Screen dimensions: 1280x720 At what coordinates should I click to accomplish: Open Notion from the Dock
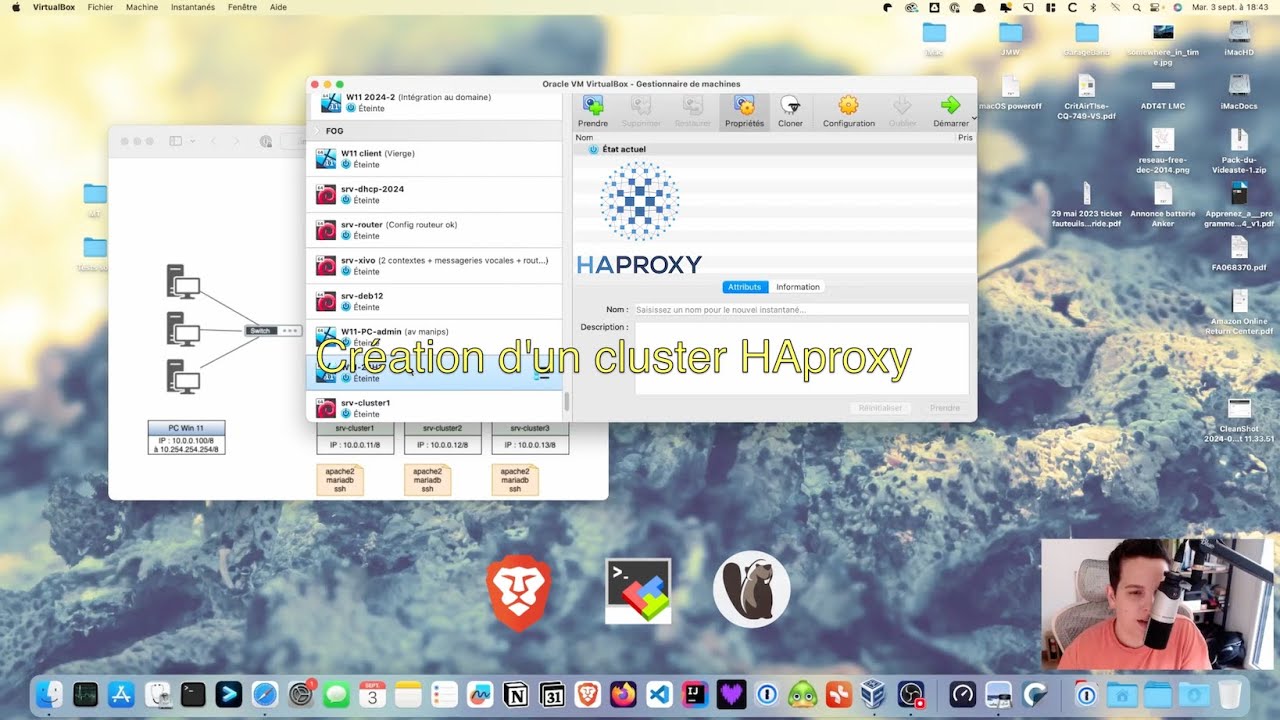pyautogui.click(x=516, y=693)
